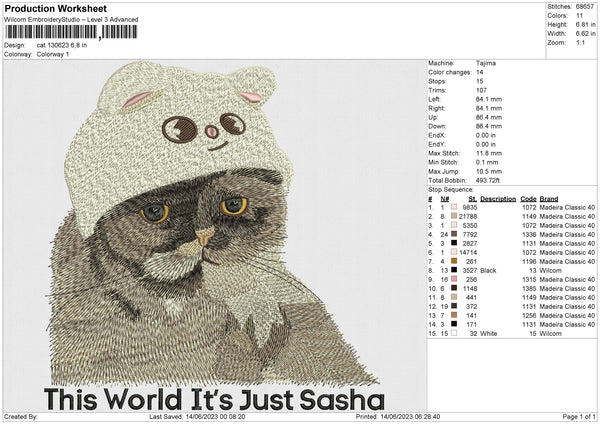Click the black swatch in the 'Black' Wilcom row

coord(454,270)
